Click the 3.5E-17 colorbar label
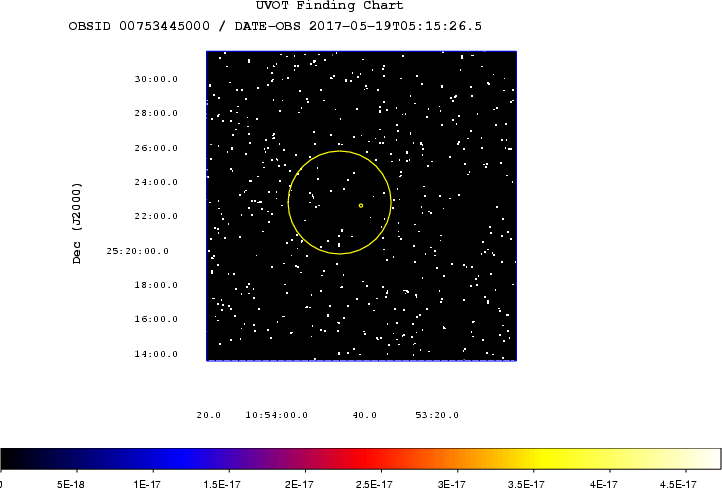The width and height of the screenshot is (722, 488). 526,484
